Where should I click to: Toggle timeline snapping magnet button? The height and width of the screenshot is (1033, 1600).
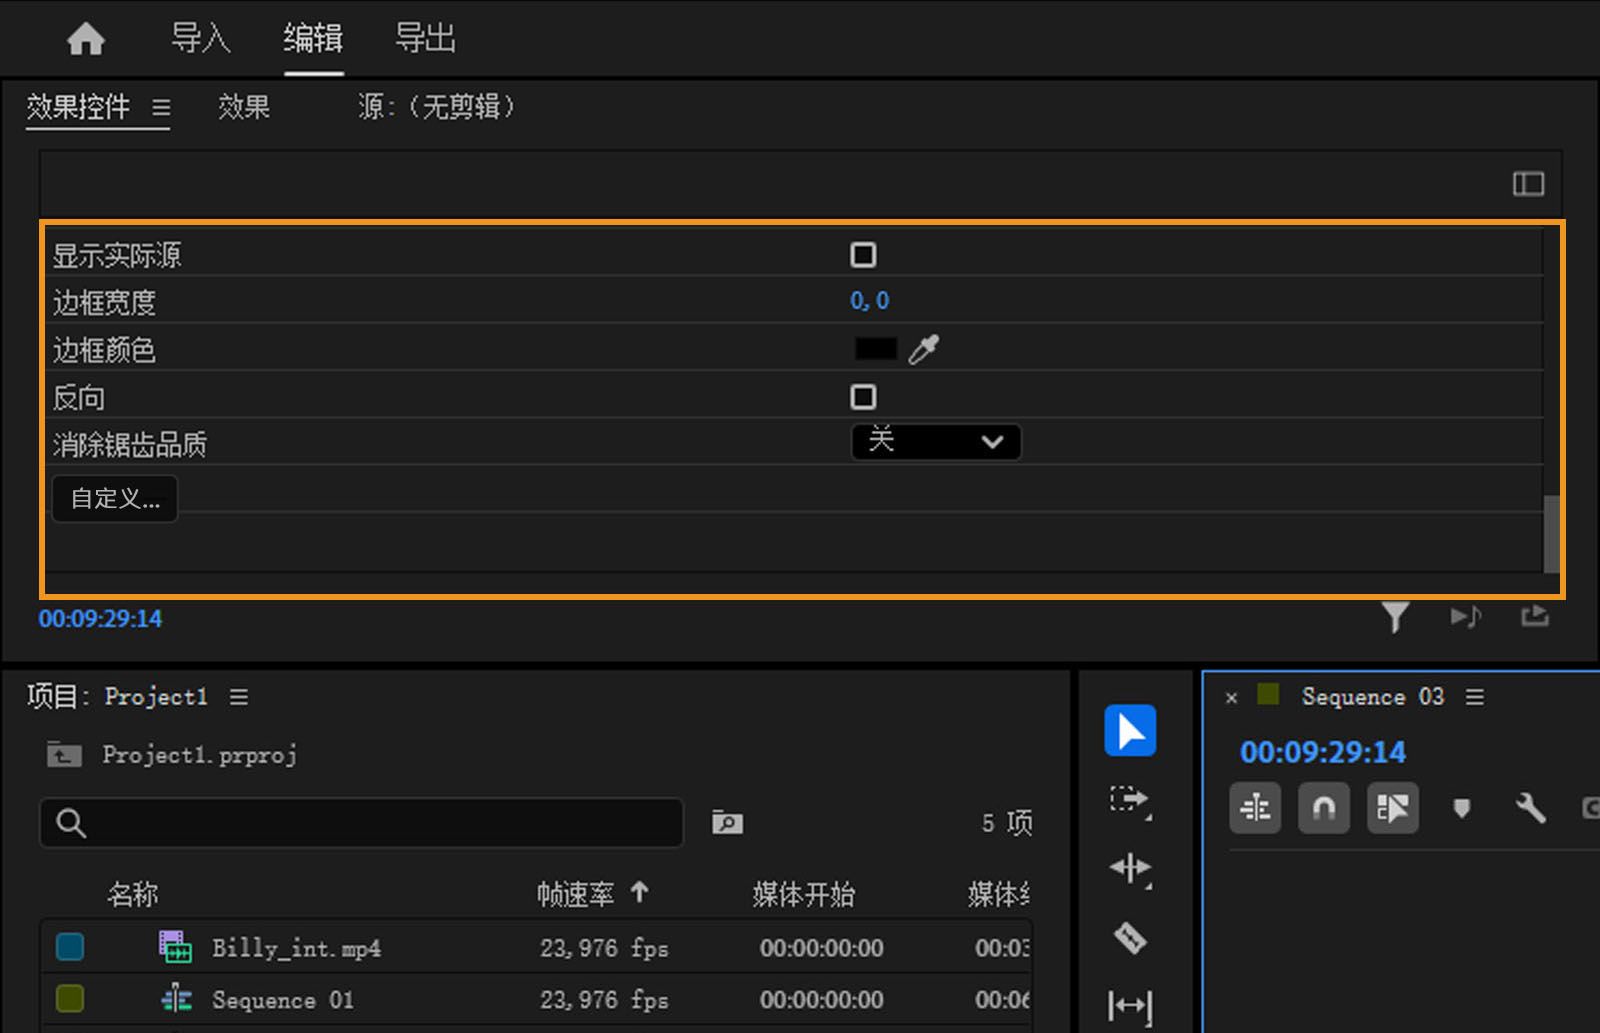click(x=1324, y=808)
